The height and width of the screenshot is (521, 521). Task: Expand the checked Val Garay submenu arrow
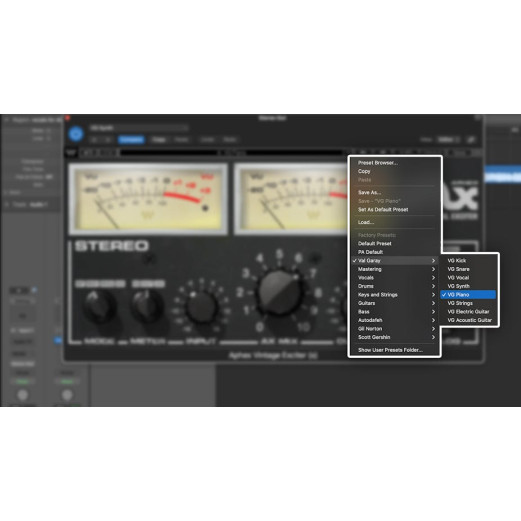point(433,260)
